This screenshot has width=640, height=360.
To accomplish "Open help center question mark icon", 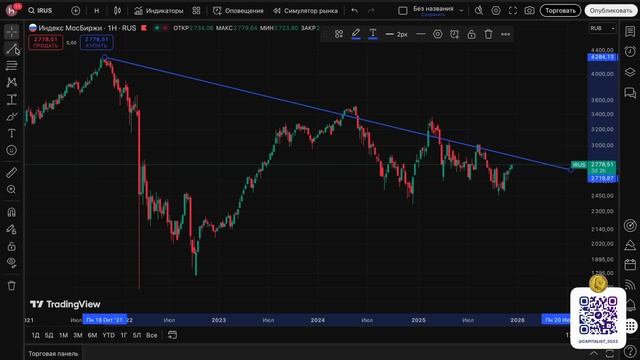I will tap(630, 352).
